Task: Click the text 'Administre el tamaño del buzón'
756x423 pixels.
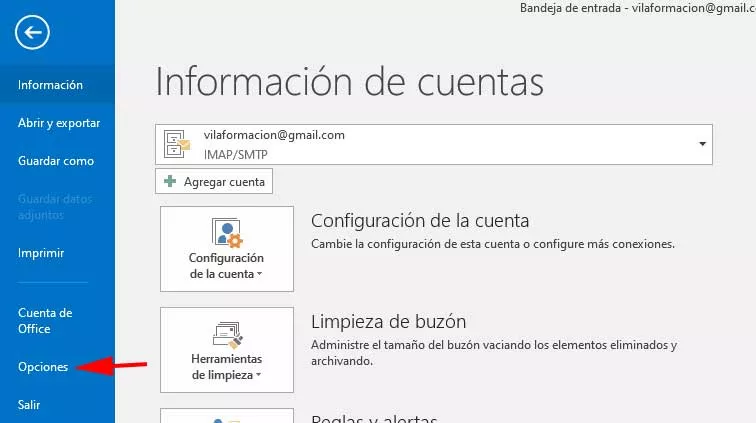Action: [396, 345]
